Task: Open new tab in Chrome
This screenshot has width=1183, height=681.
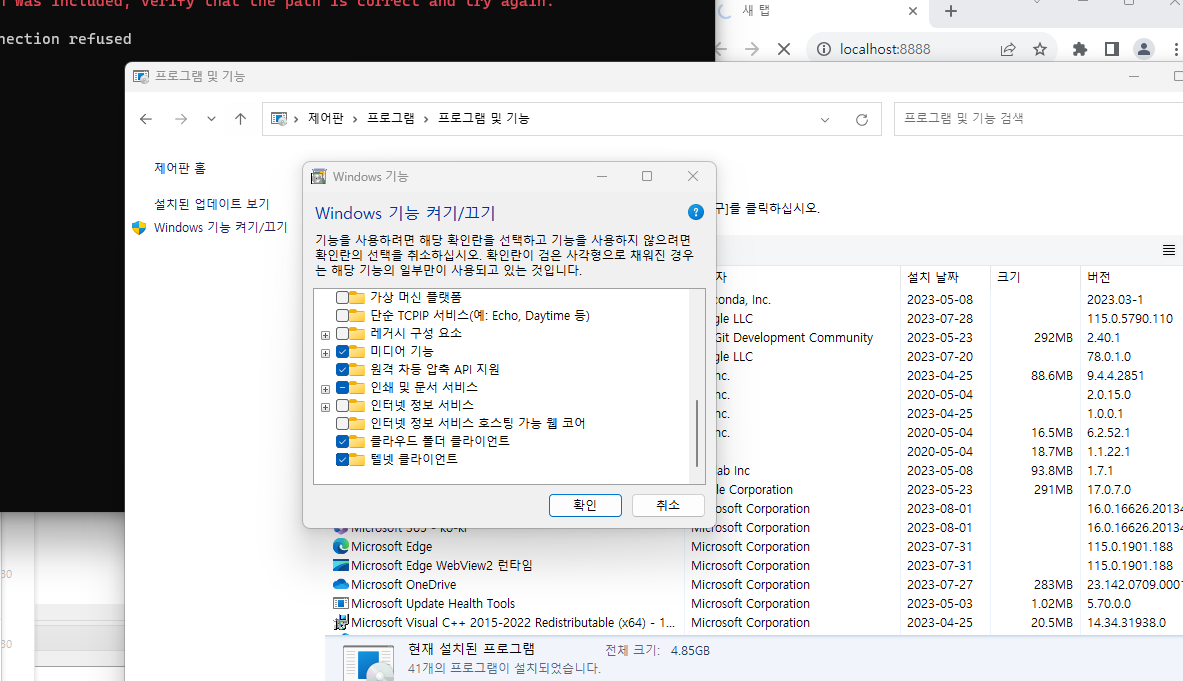Action: 951,11
